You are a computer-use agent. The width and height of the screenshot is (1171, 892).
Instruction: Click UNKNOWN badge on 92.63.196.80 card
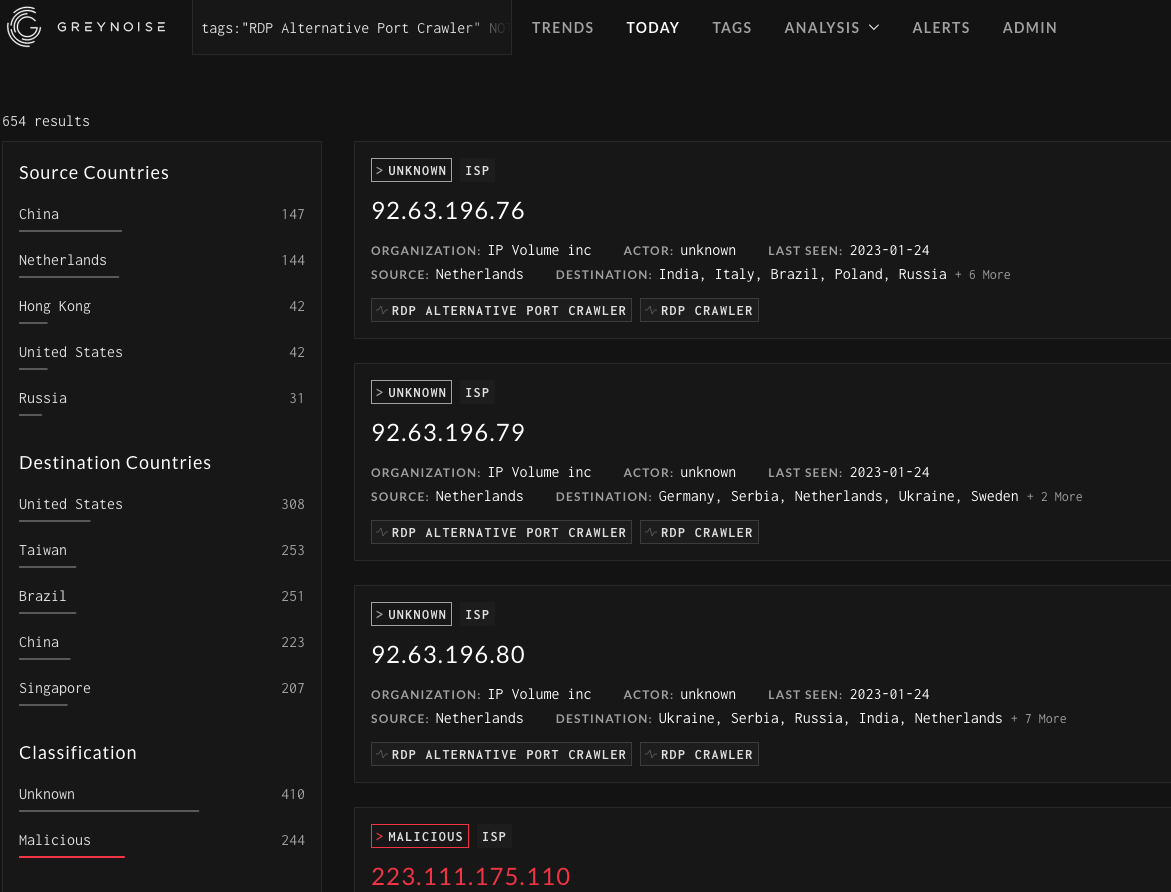(411, 614)
